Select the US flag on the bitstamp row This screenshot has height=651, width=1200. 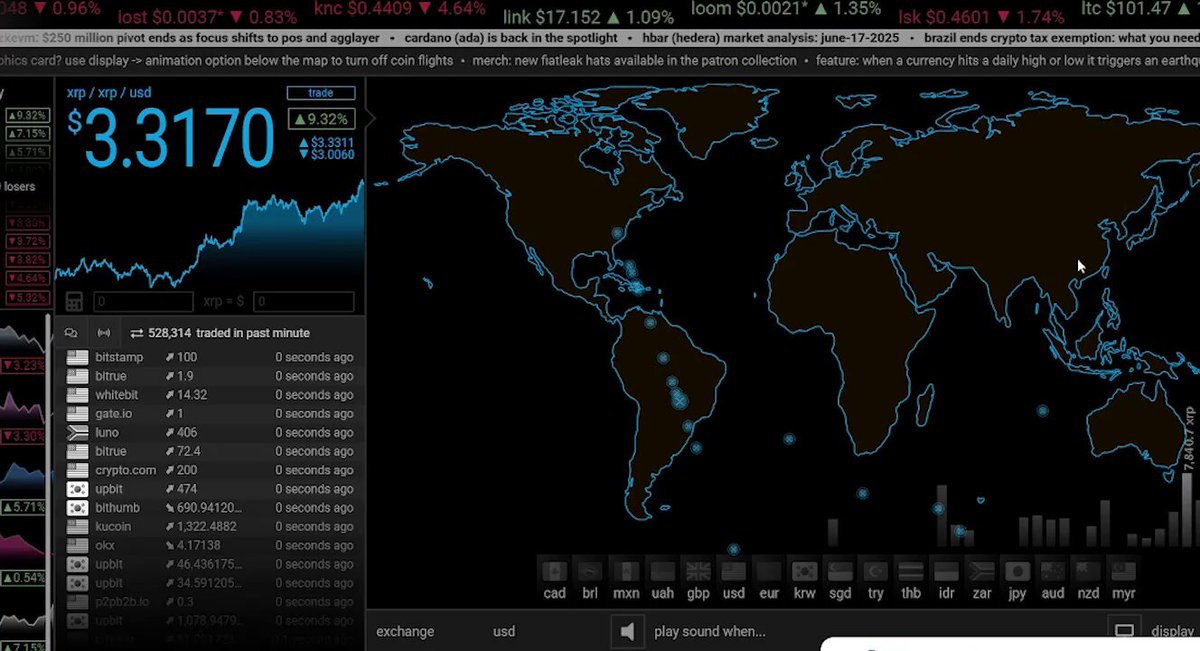click(77, 357)
